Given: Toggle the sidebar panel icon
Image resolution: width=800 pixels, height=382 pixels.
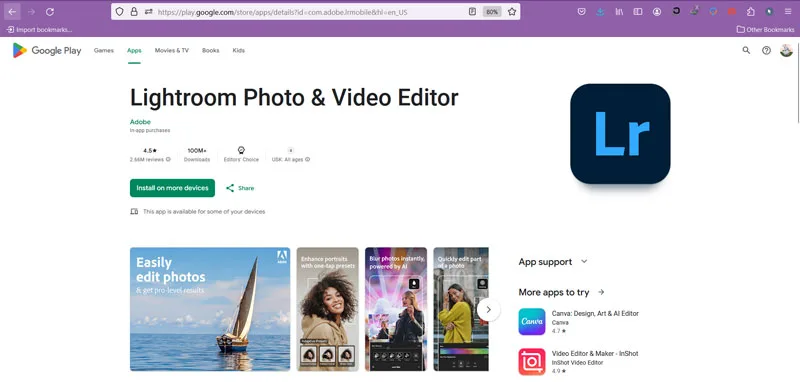Looking at the screenshot, I should coord(638,12).
